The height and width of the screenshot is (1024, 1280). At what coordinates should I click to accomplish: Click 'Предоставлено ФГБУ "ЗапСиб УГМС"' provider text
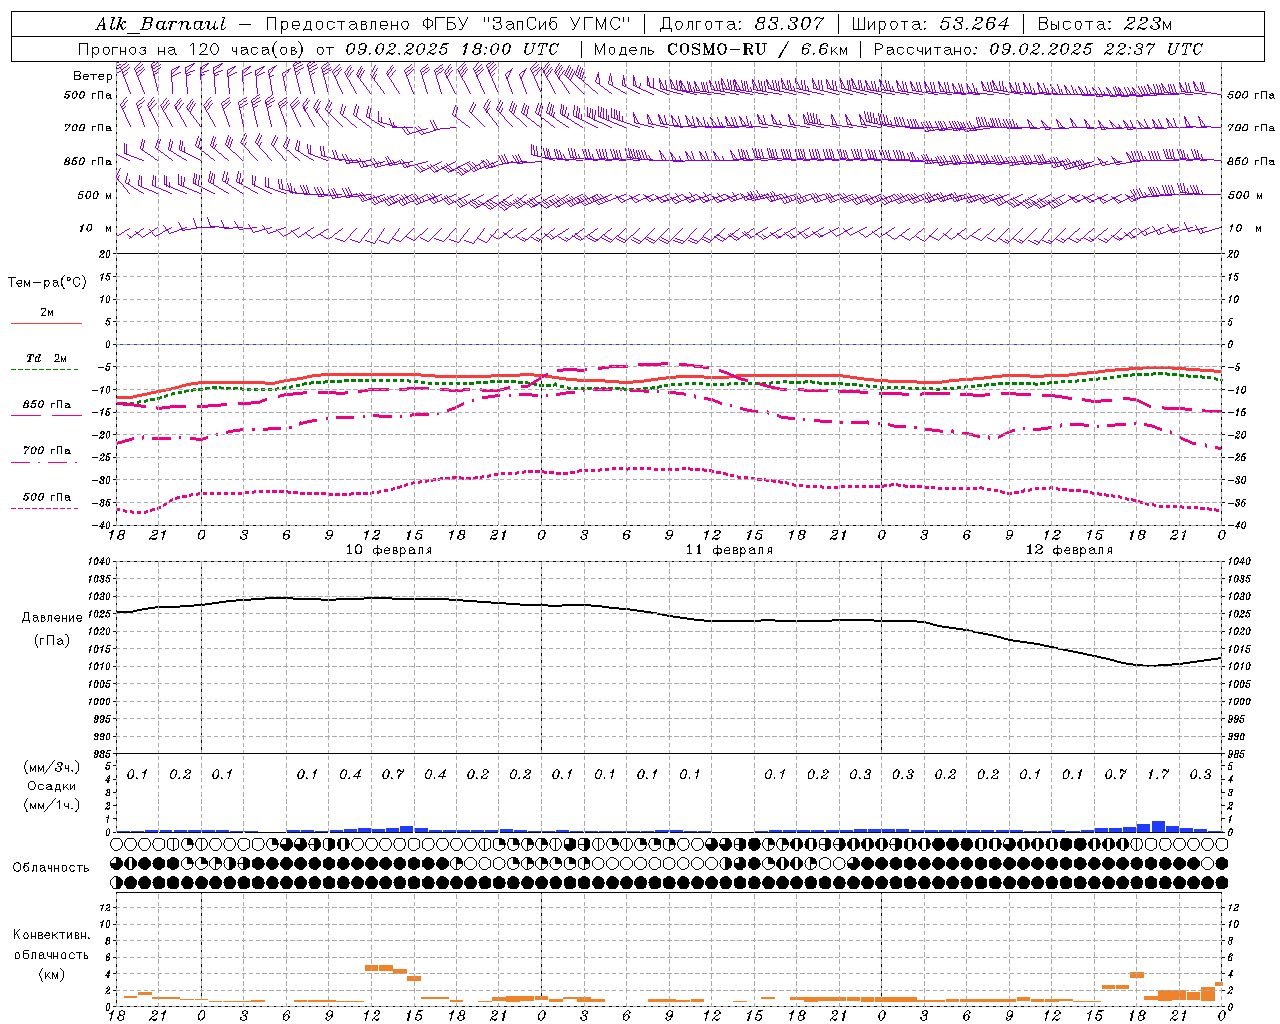448,24
